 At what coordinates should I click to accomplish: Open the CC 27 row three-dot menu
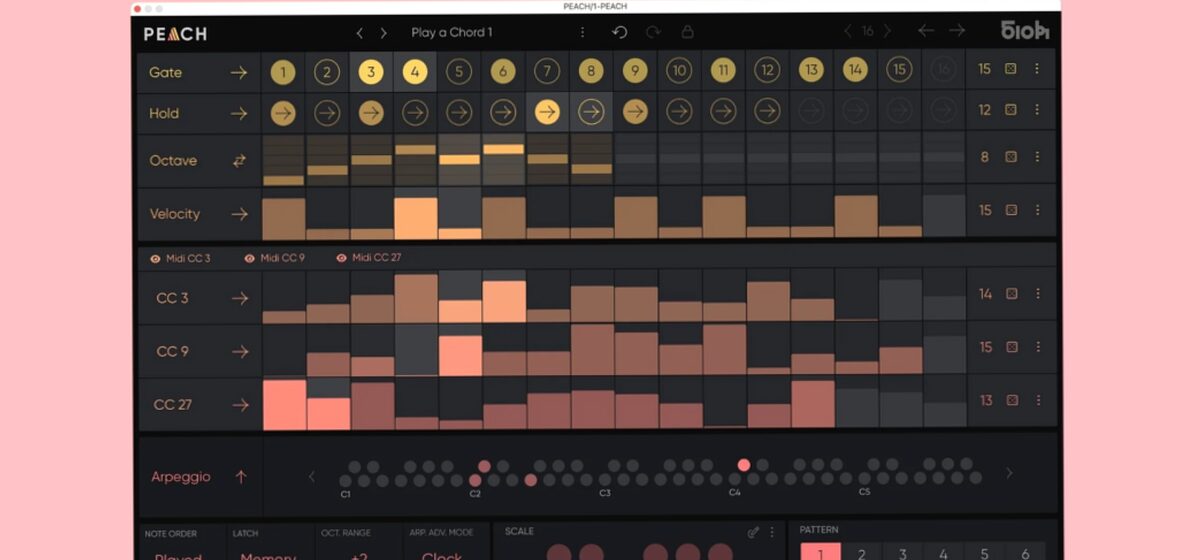pyautogui.click(x=1037, y=400)
